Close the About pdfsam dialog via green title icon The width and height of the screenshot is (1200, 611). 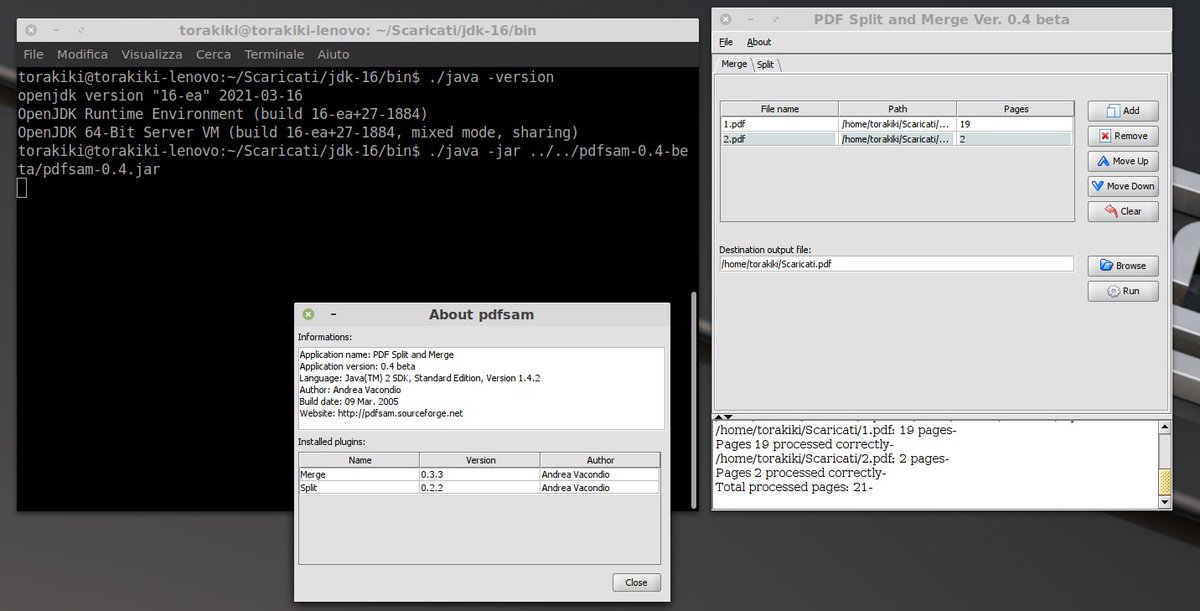(x=309, y=314)
